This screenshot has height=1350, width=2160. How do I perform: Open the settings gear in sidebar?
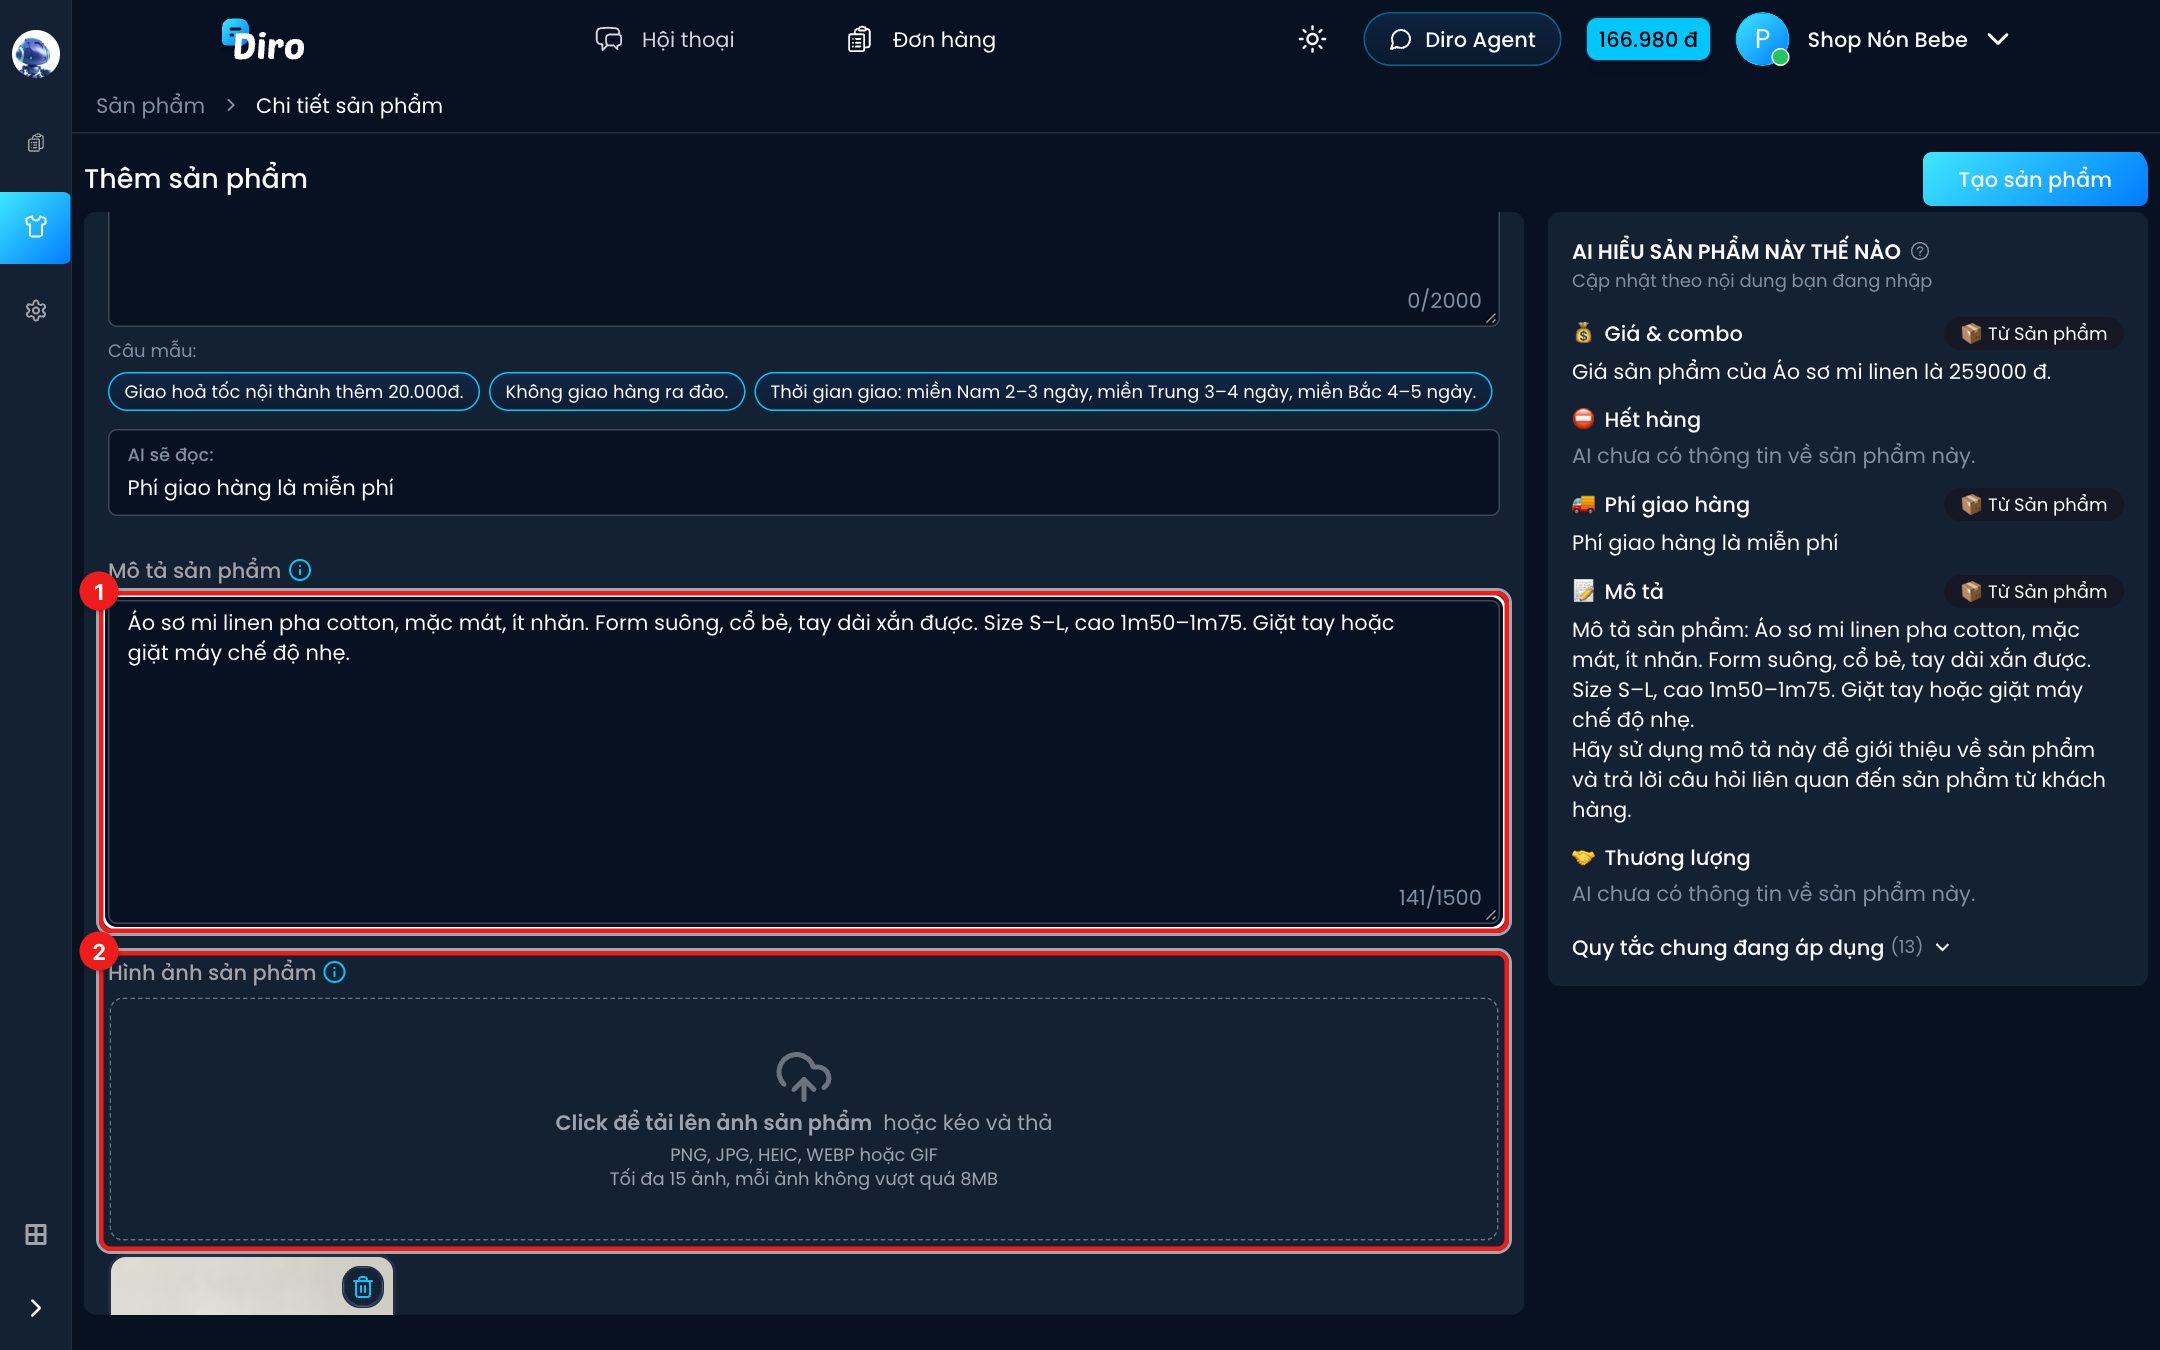[x=35, y=311]
